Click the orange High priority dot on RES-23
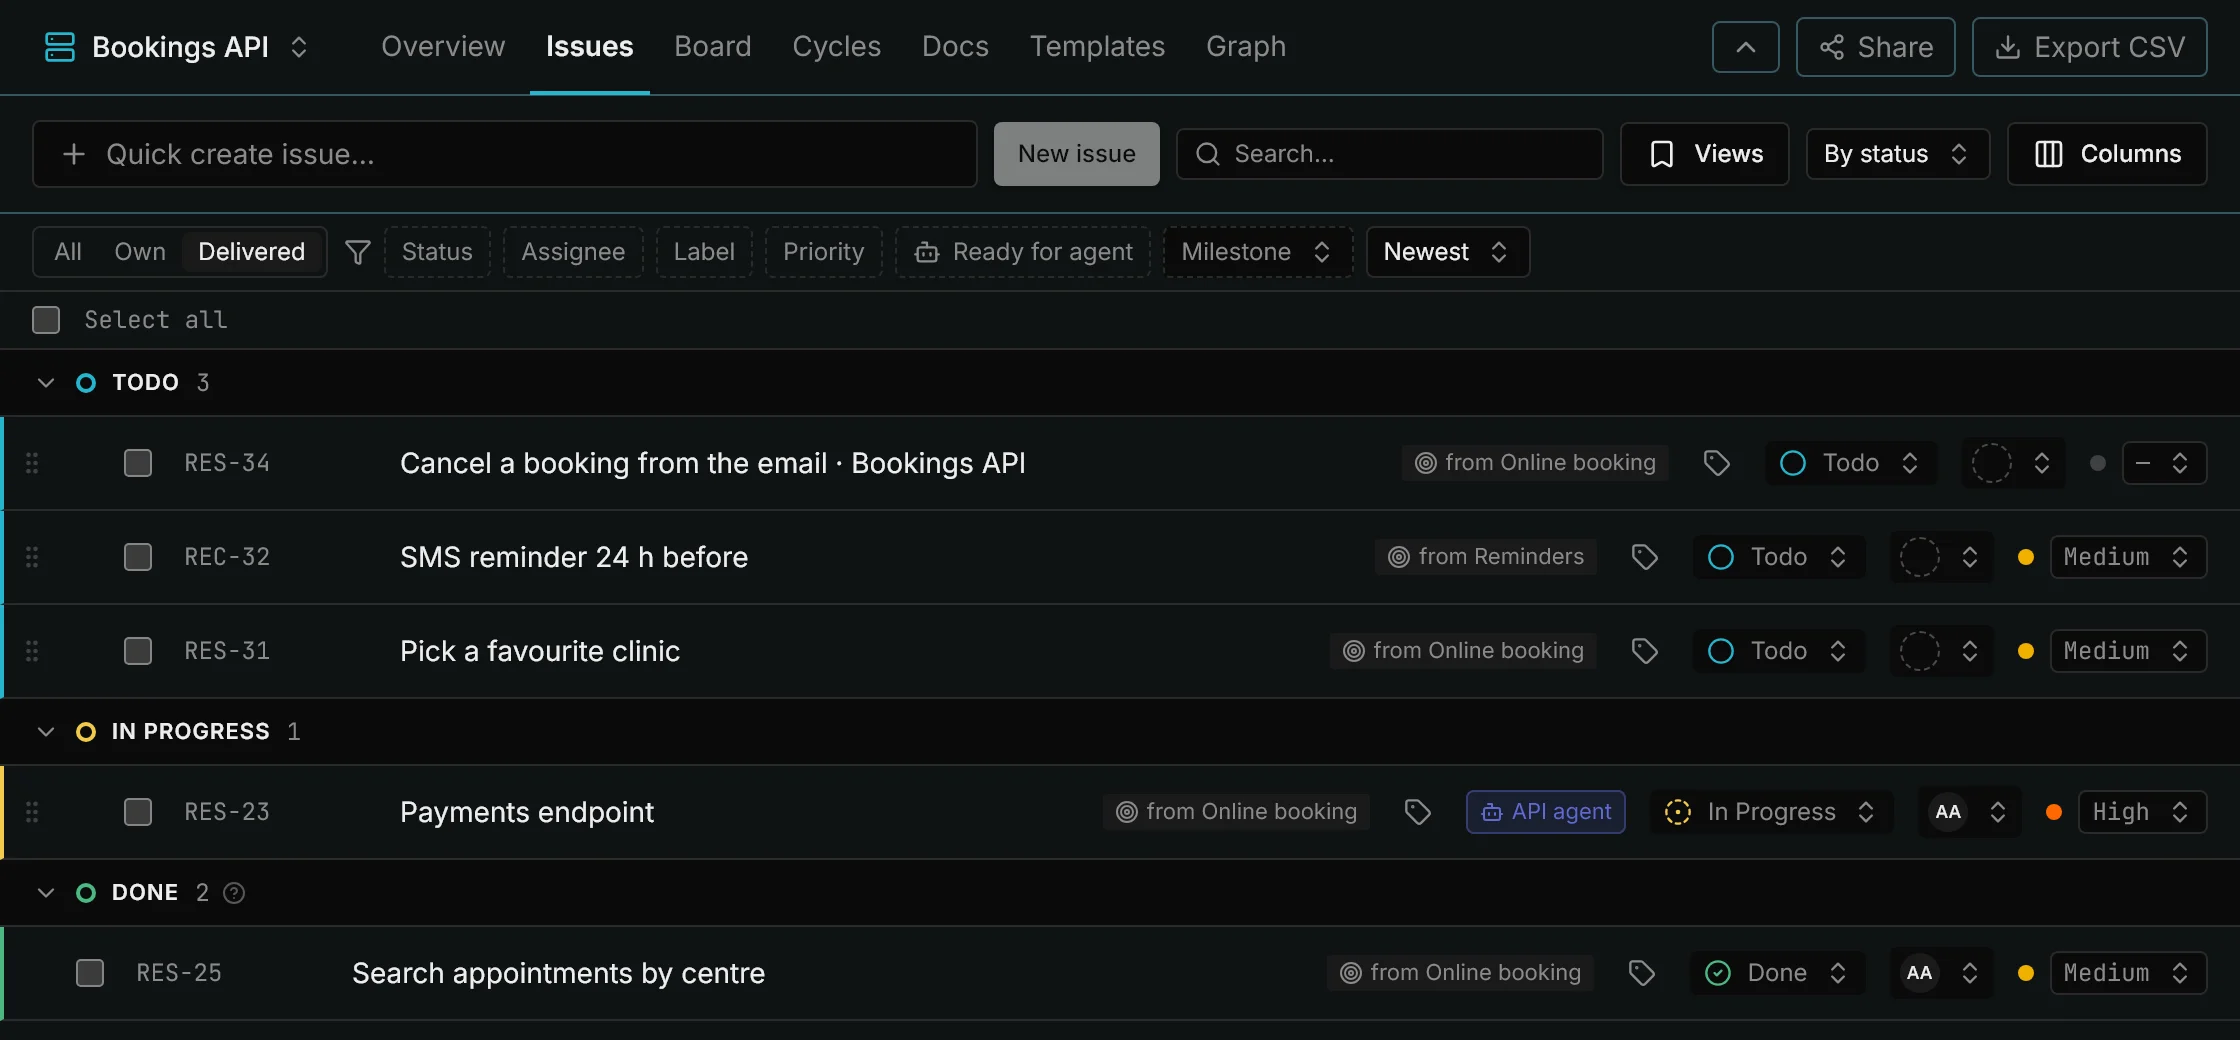This screenshot has height=1040, width=2240. click(2054, 812)
